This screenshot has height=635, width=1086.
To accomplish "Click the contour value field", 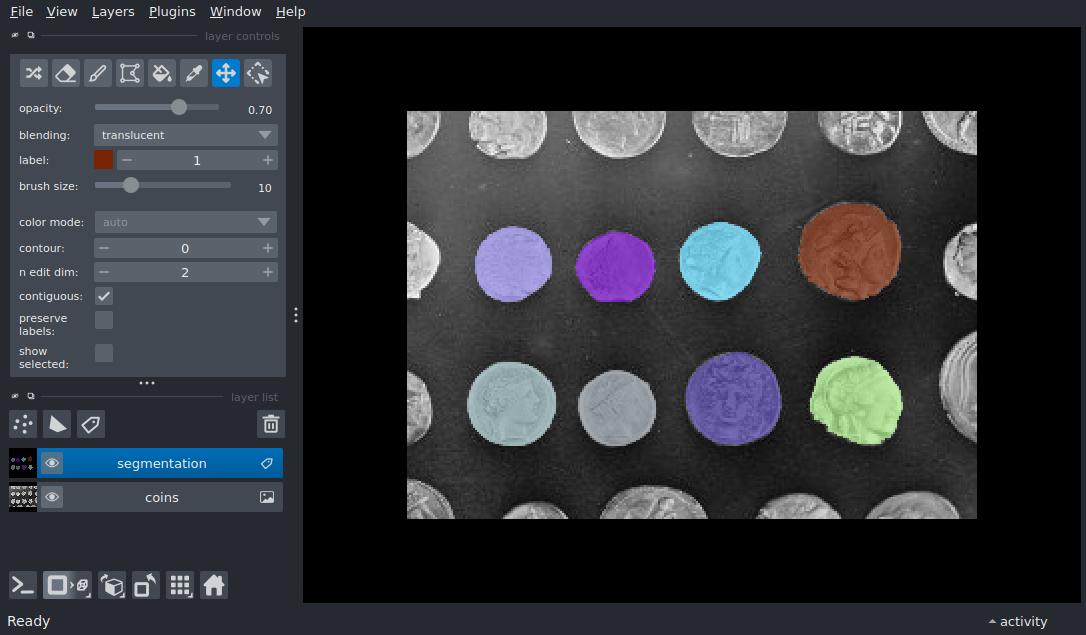I will (185, 248).
